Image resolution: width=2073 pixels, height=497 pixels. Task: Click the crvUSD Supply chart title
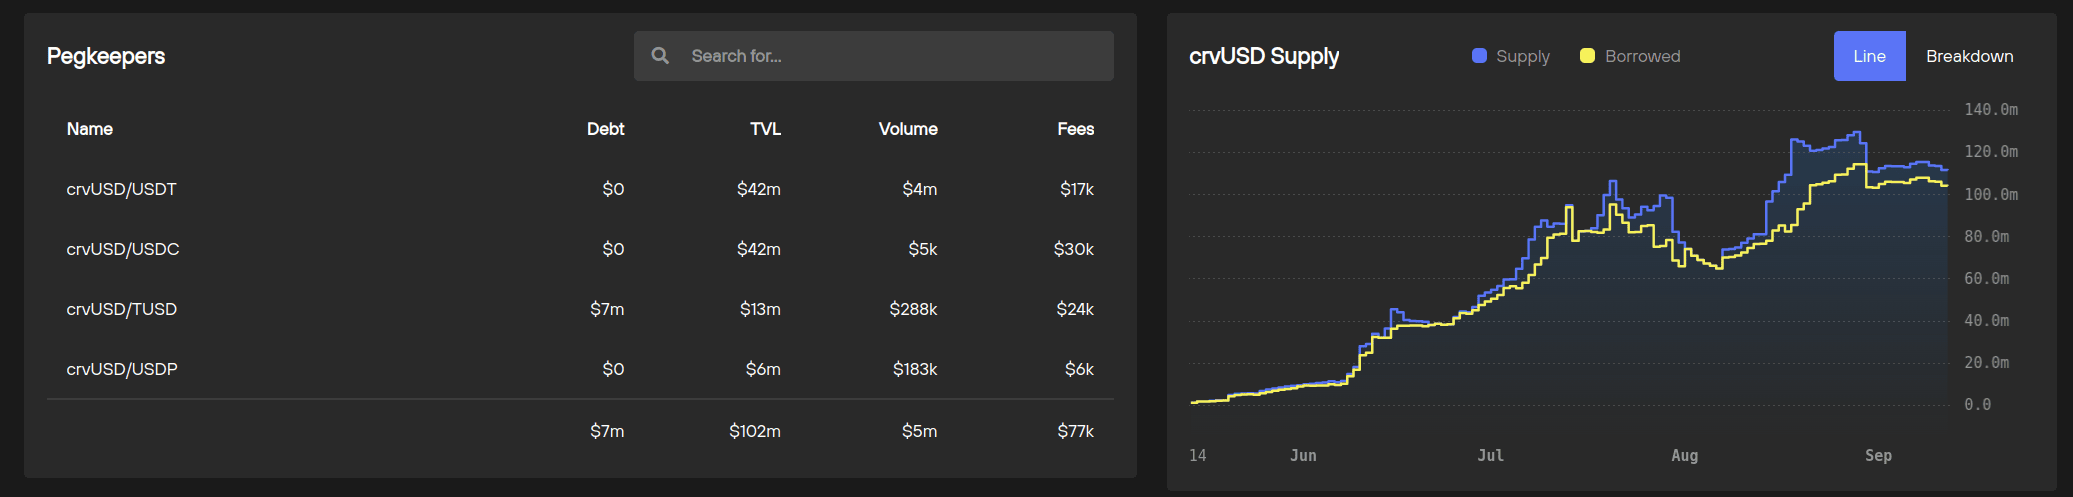pyautogui.click(x=1264, y=56)
